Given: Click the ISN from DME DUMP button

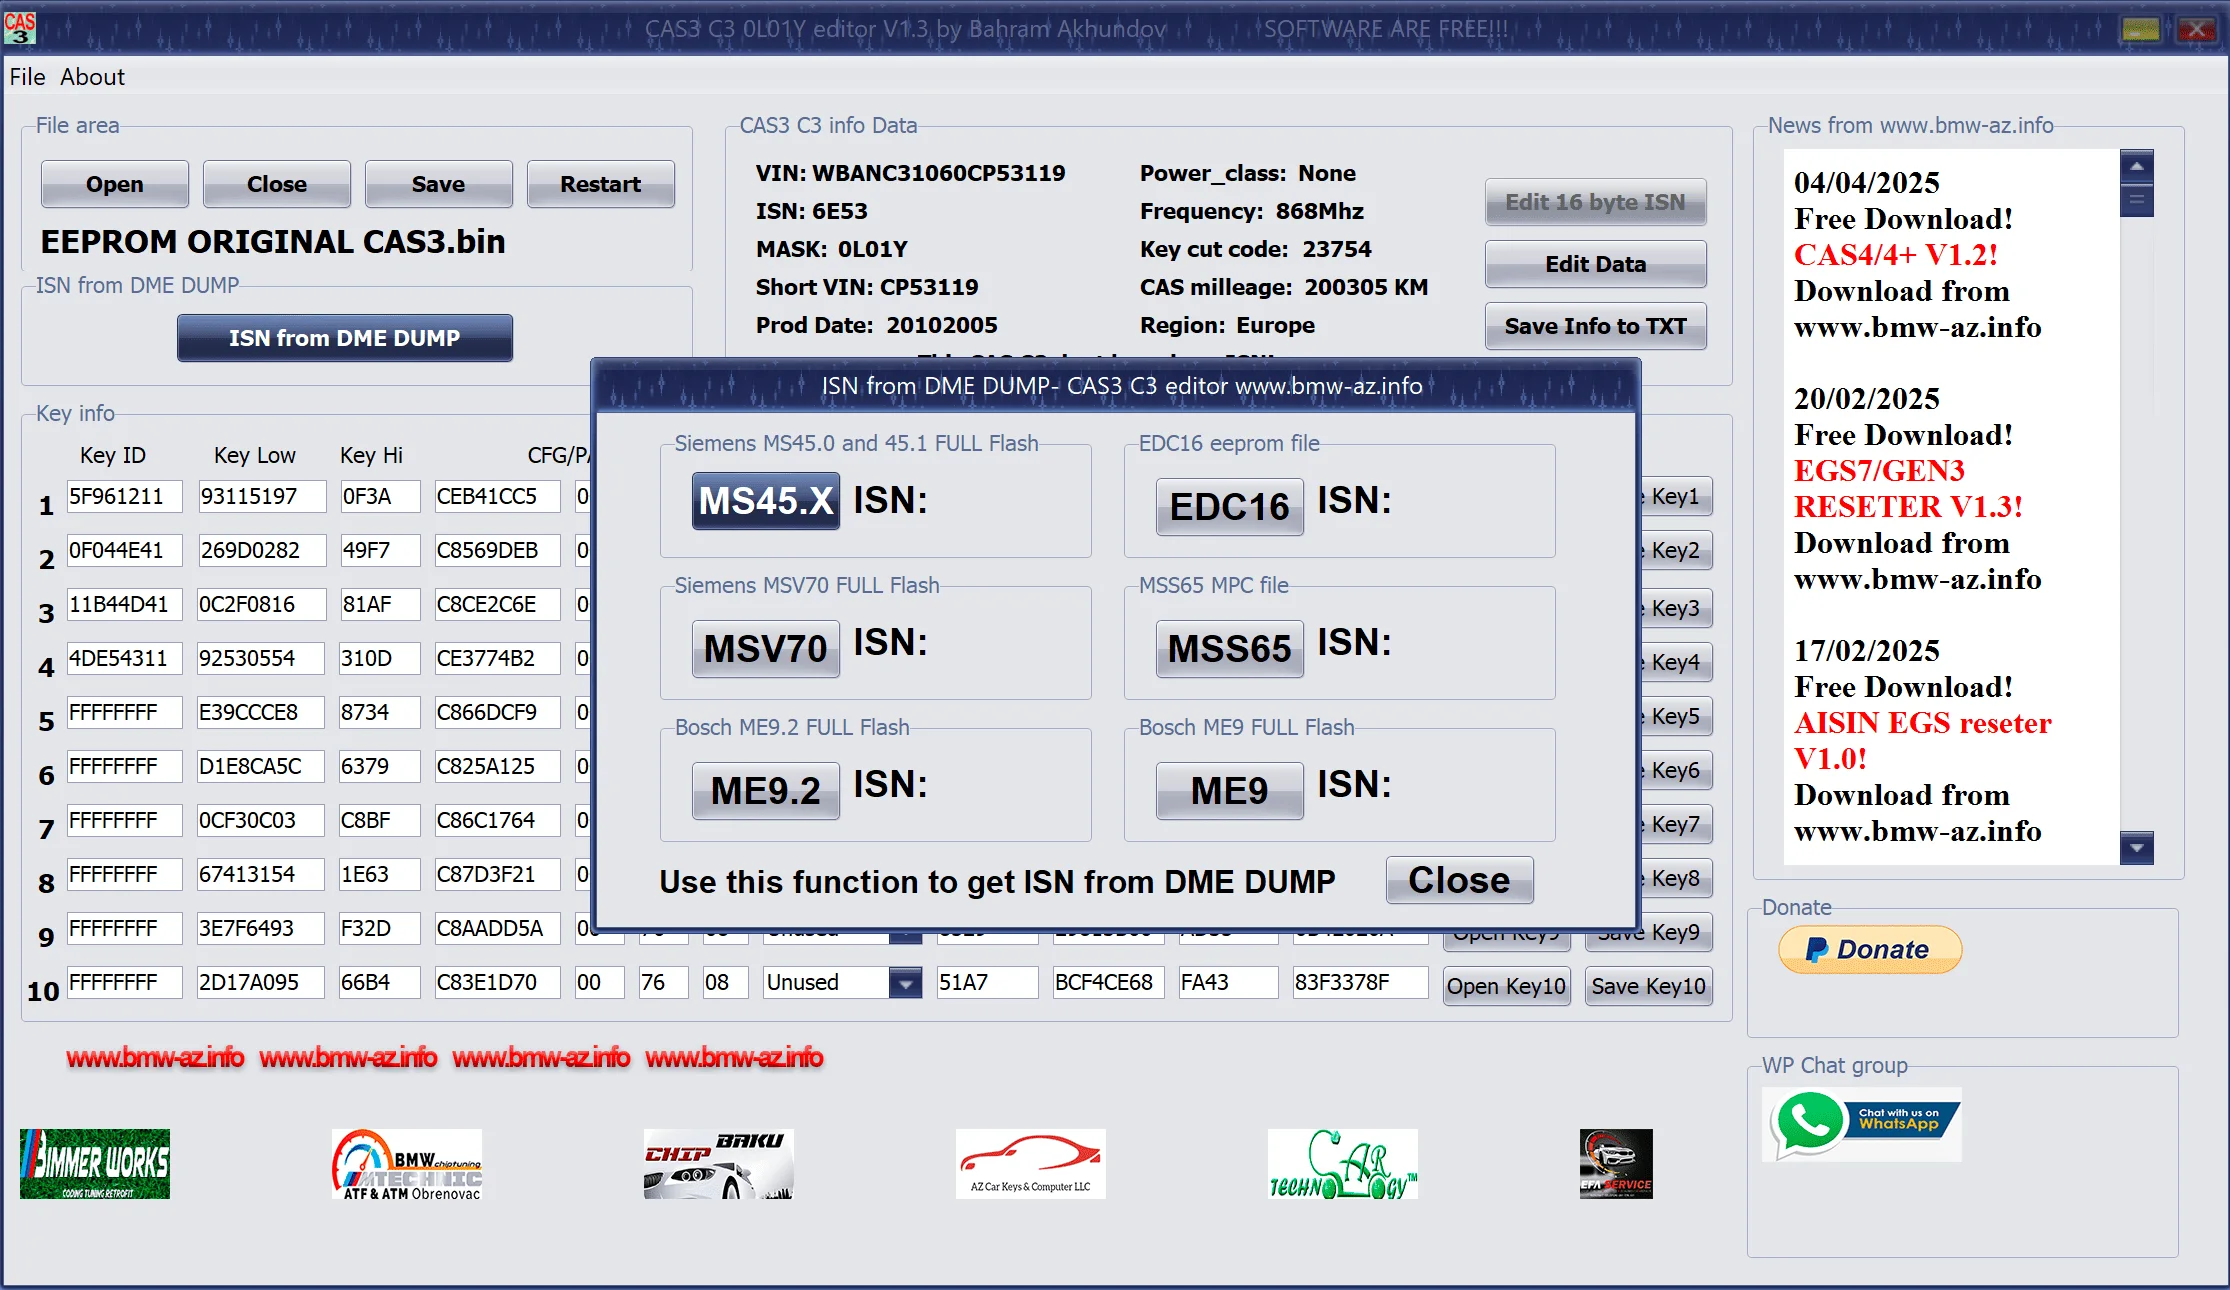Looking at the screenshot, I should coord(345,338).
